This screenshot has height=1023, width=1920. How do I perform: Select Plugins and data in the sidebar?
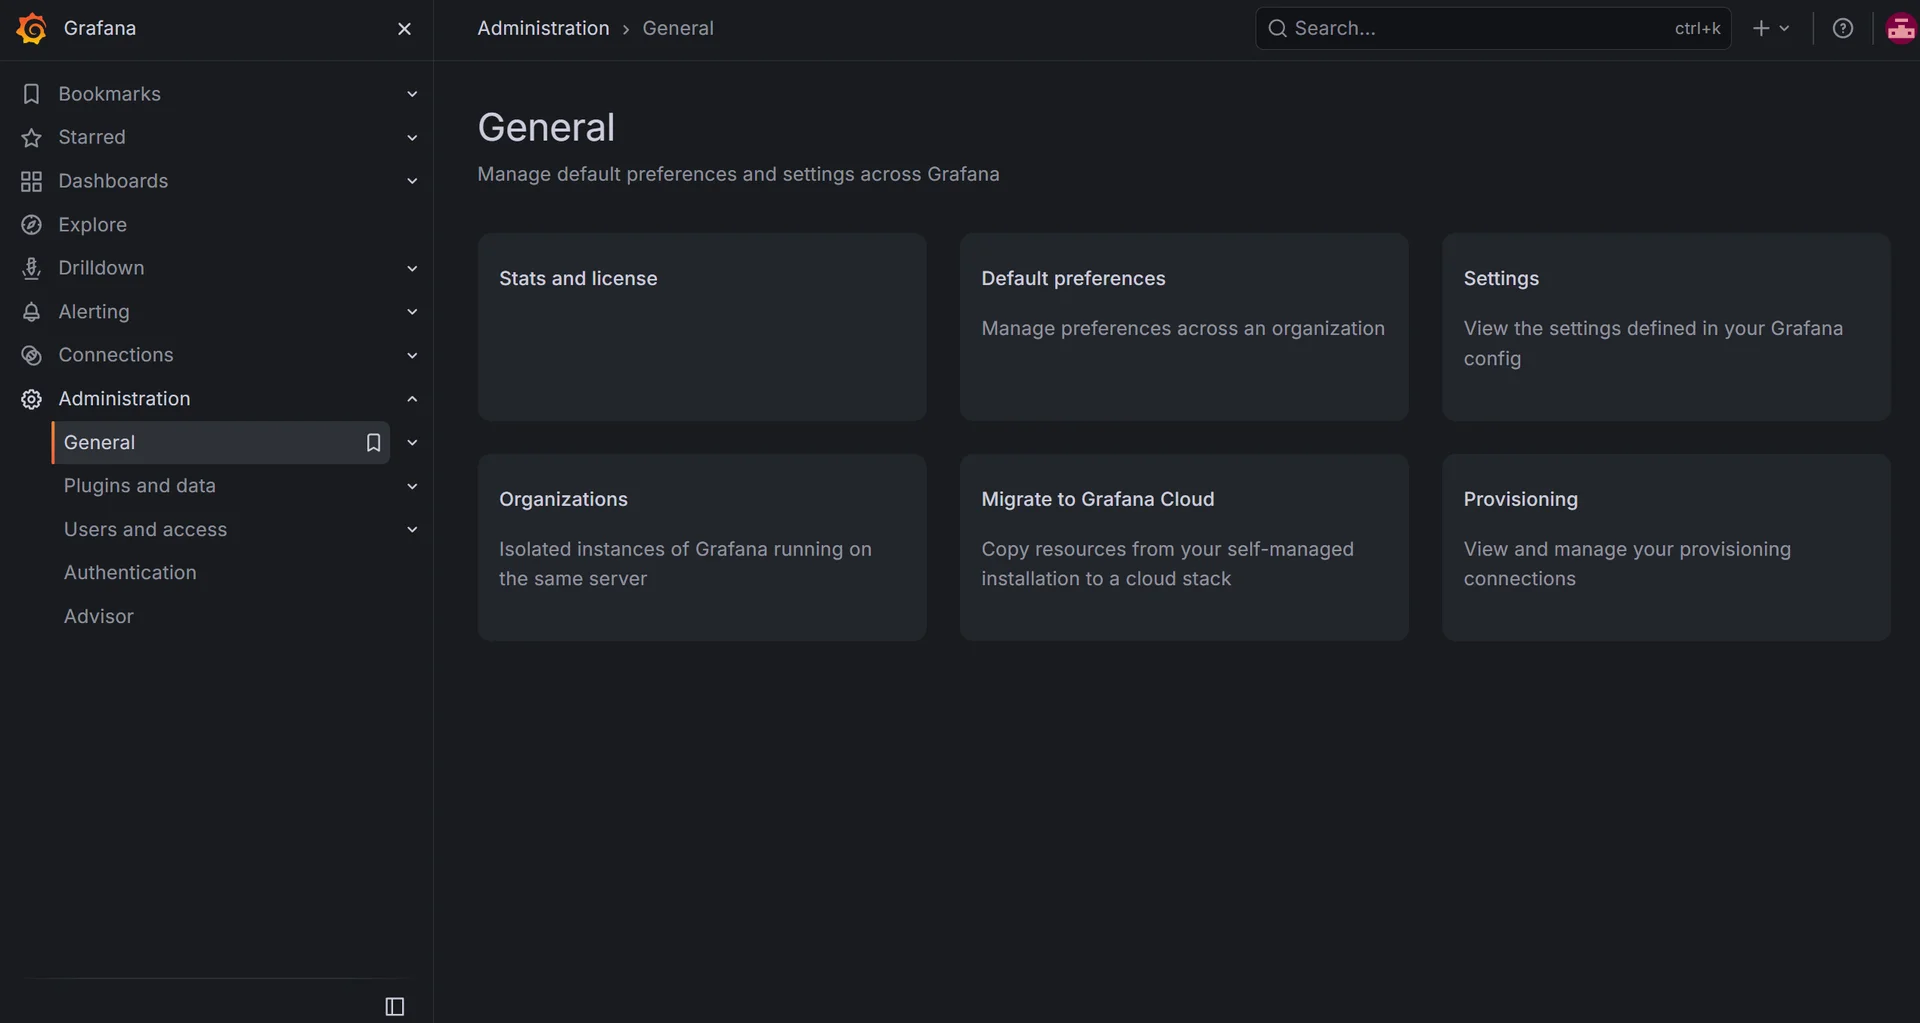pyautogui.click(x=140, y=486)
